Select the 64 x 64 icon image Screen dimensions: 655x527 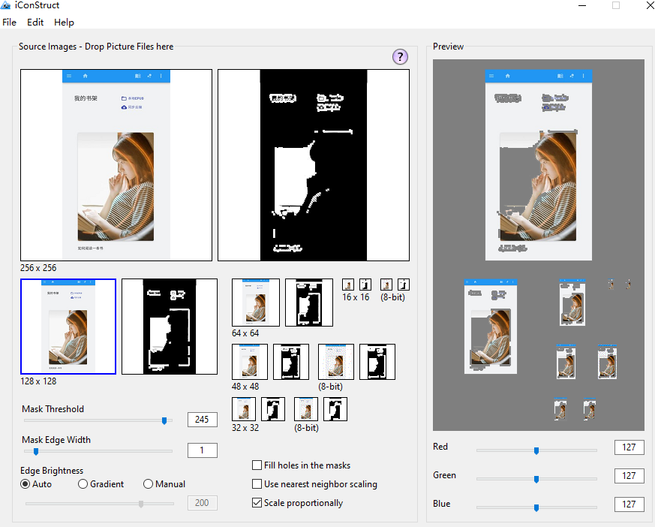(256, 302)
